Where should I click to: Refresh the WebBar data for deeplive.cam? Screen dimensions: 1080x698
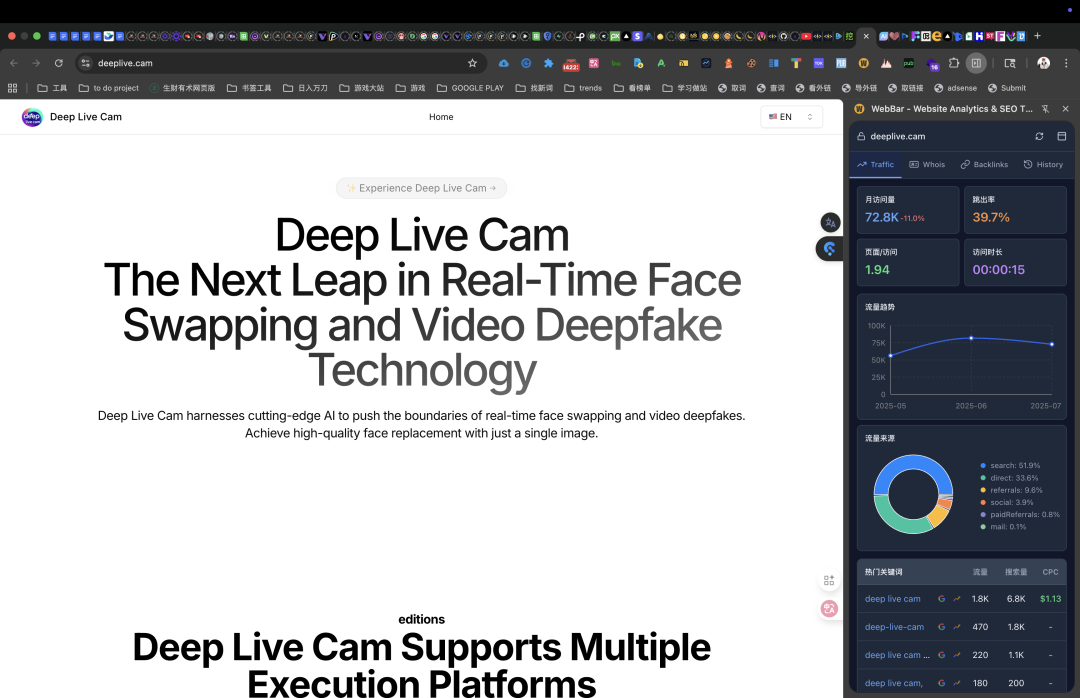[x=1039, y=136]
